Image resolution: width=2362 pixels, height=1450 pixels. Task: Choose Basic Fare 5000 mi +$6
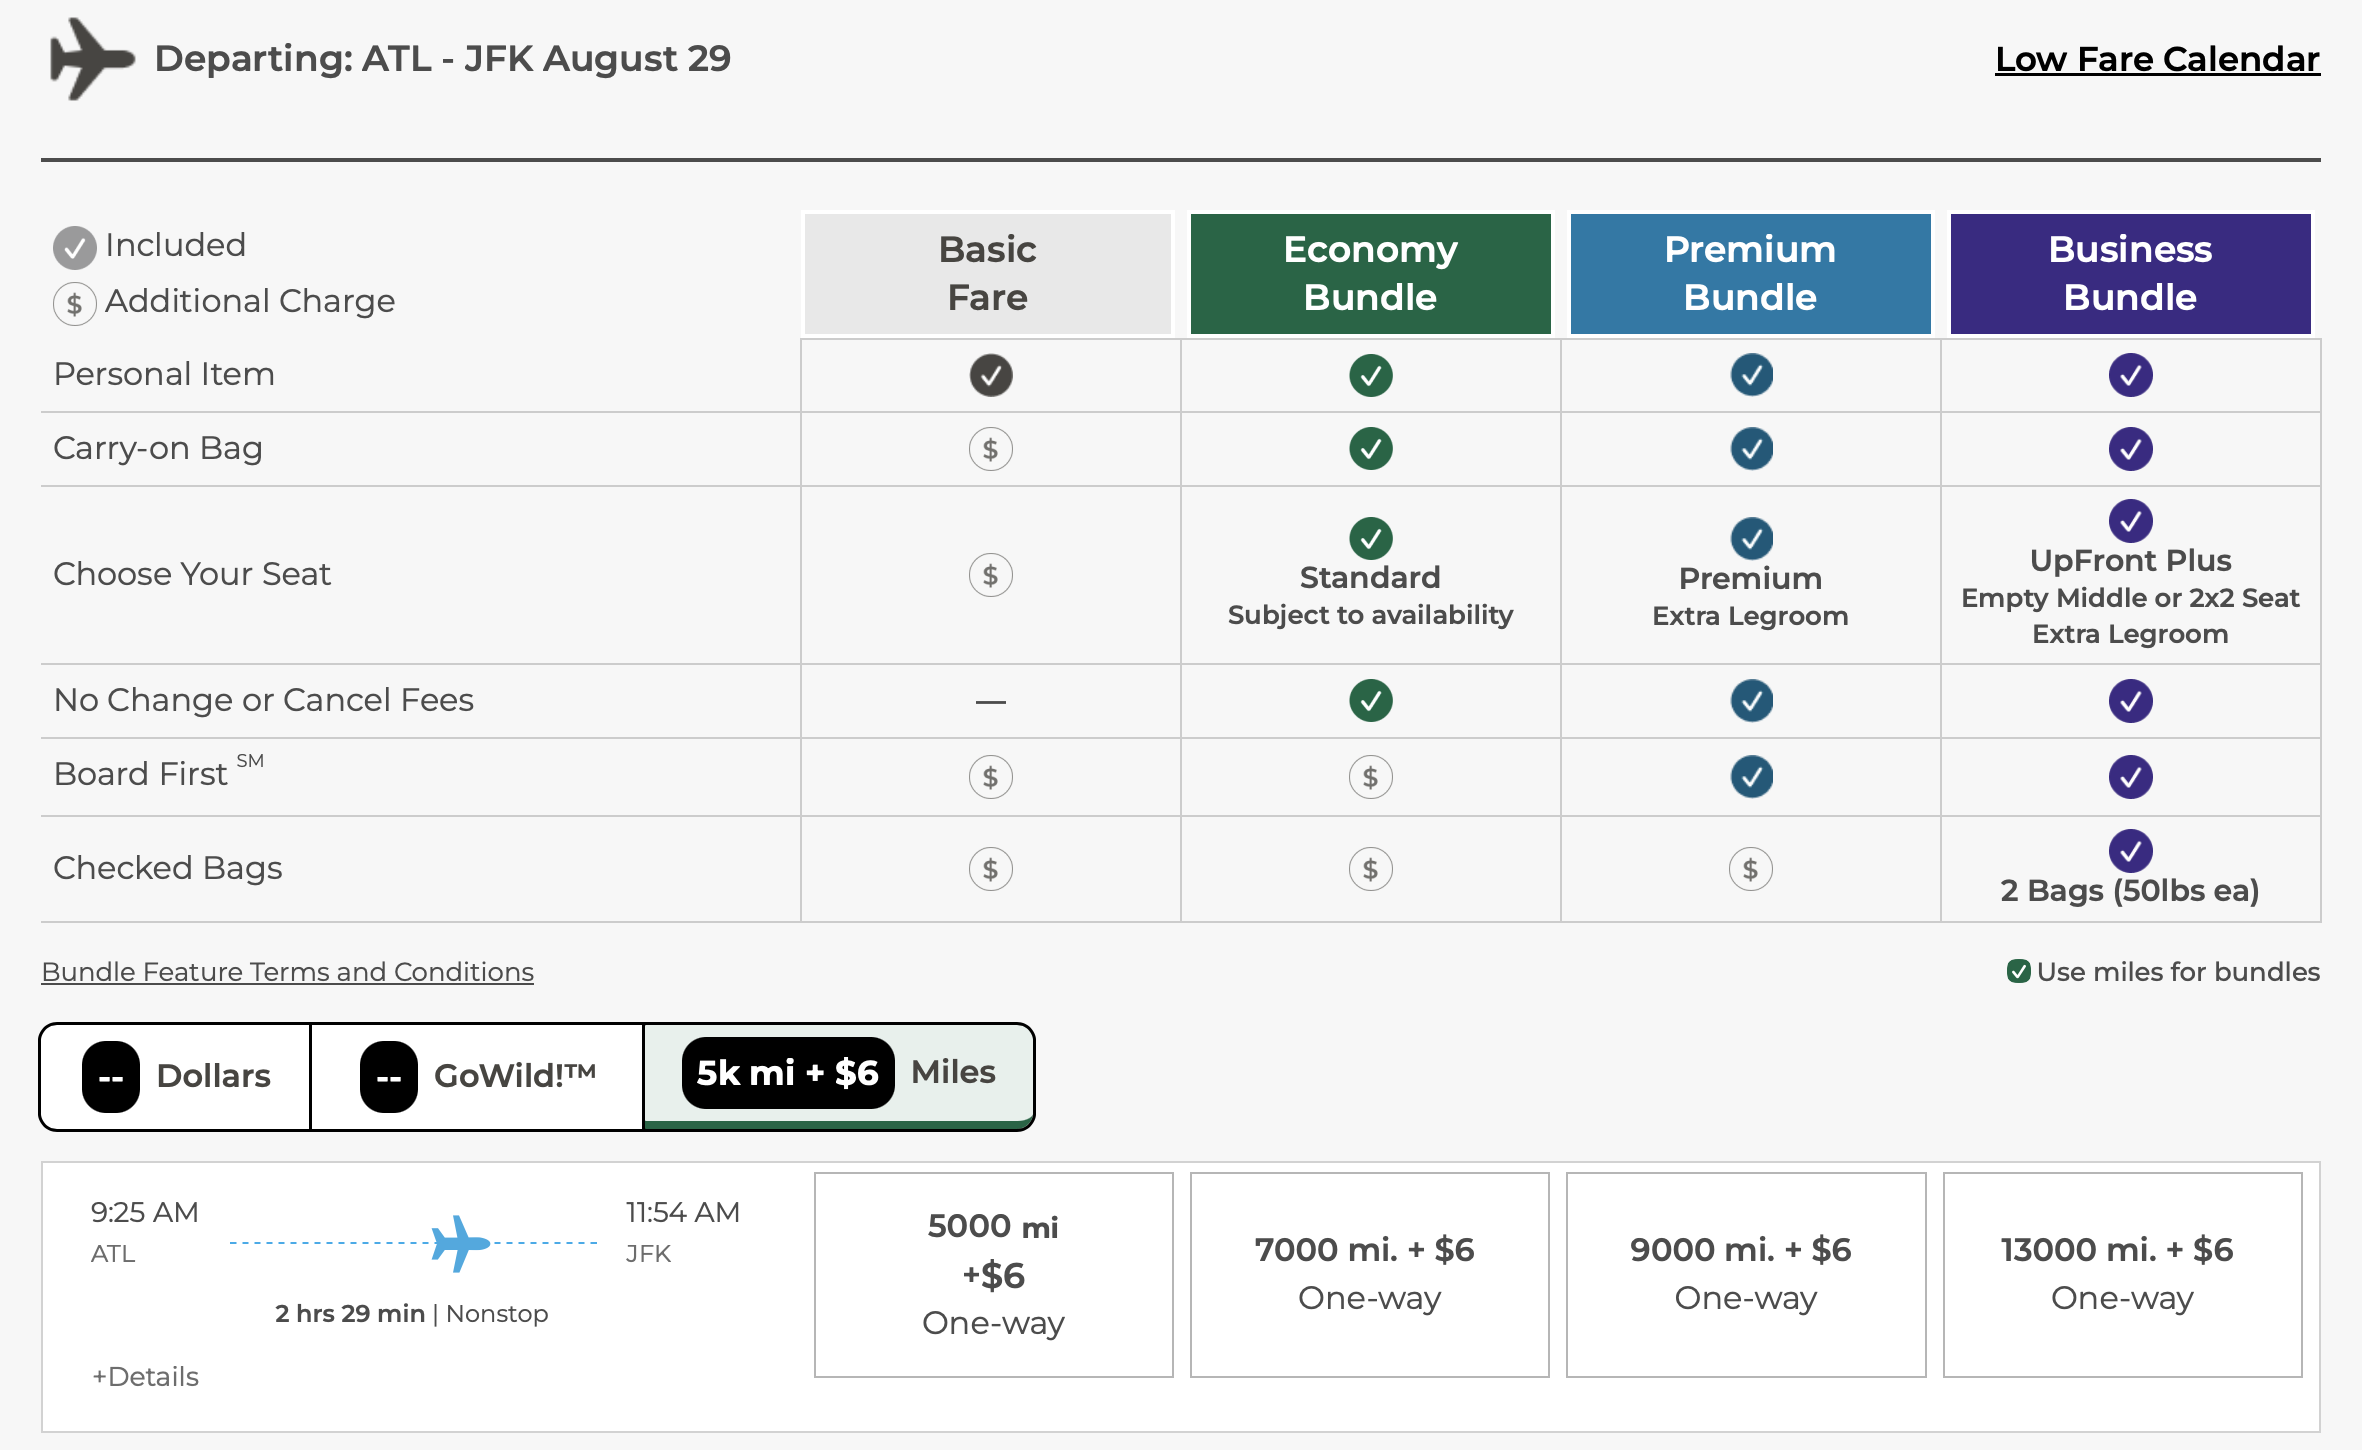point(994,1275)
